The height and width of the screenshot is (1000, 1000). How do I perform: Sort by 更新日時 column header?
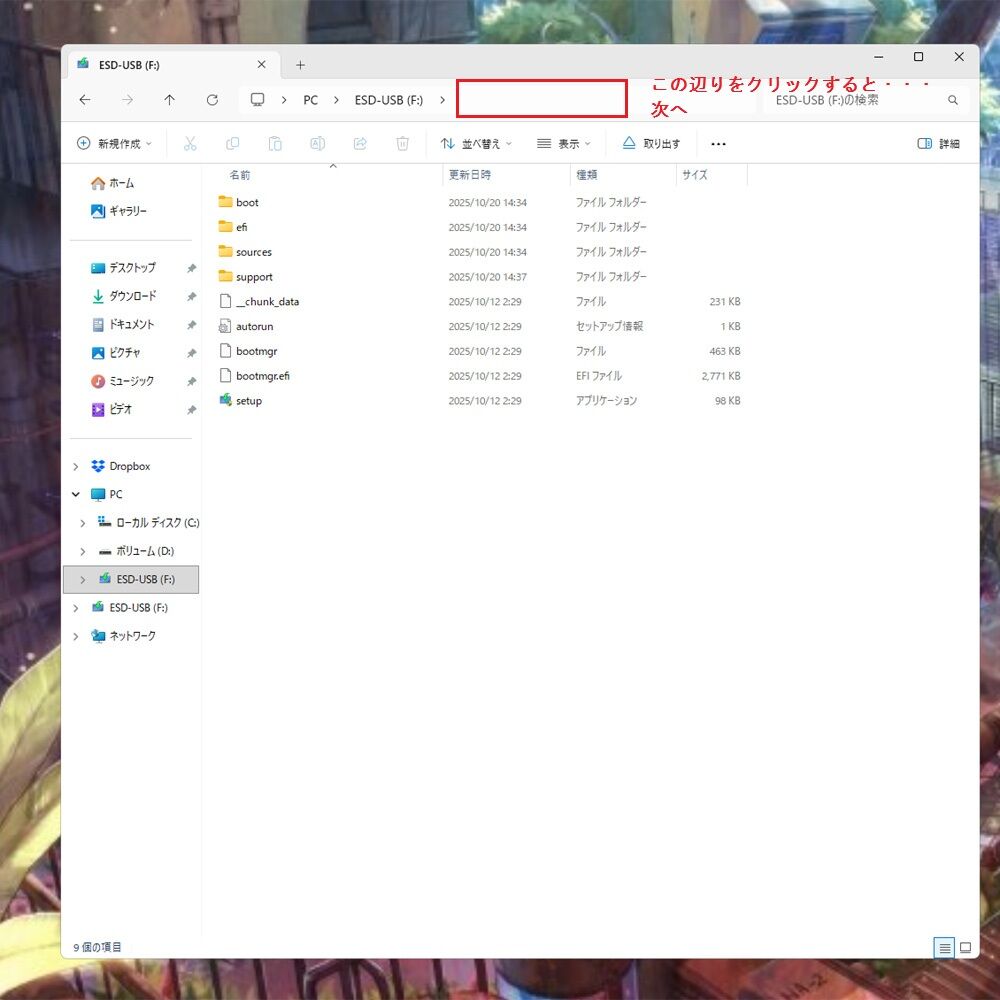(470, 175)
